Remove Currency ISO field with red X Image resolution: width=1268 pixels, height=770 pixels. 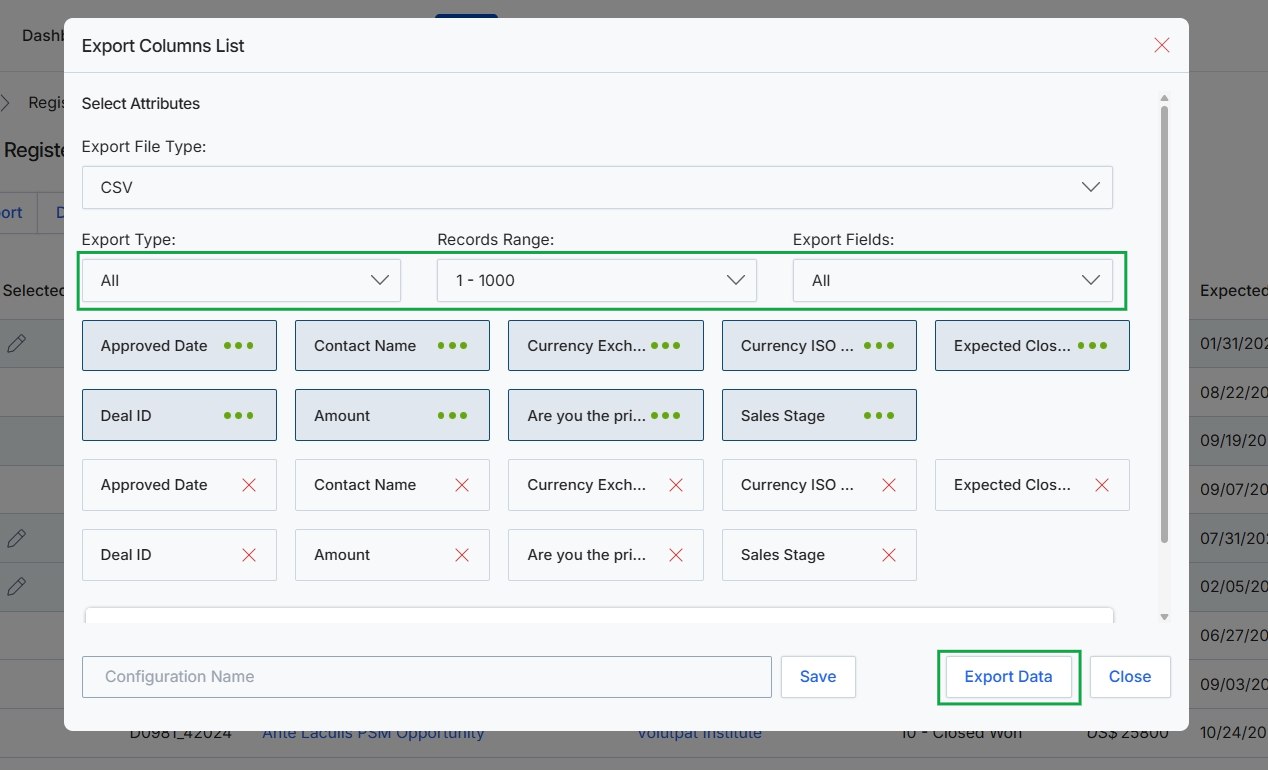(889, 485)
